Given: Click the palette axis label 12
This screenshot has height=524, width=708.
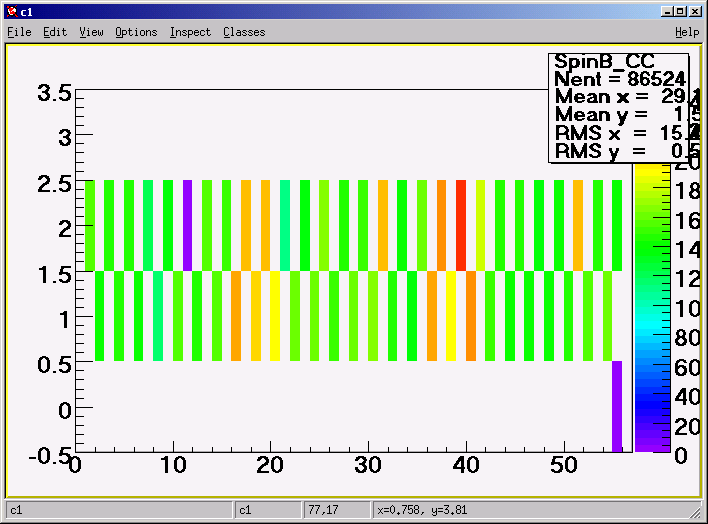Looking at the screenshot, I should click(687, 280).
